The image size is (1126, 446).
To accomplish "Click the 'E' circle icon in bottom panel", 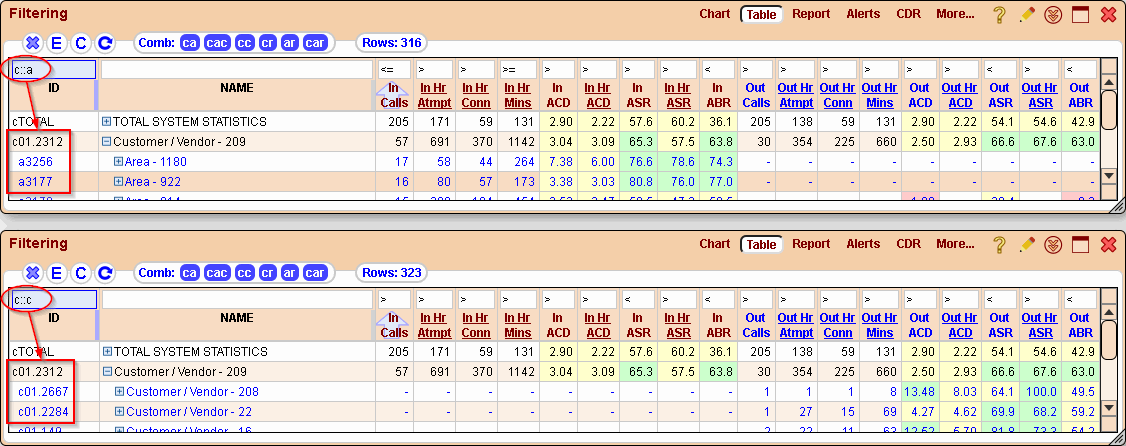I will click(56, 273).
